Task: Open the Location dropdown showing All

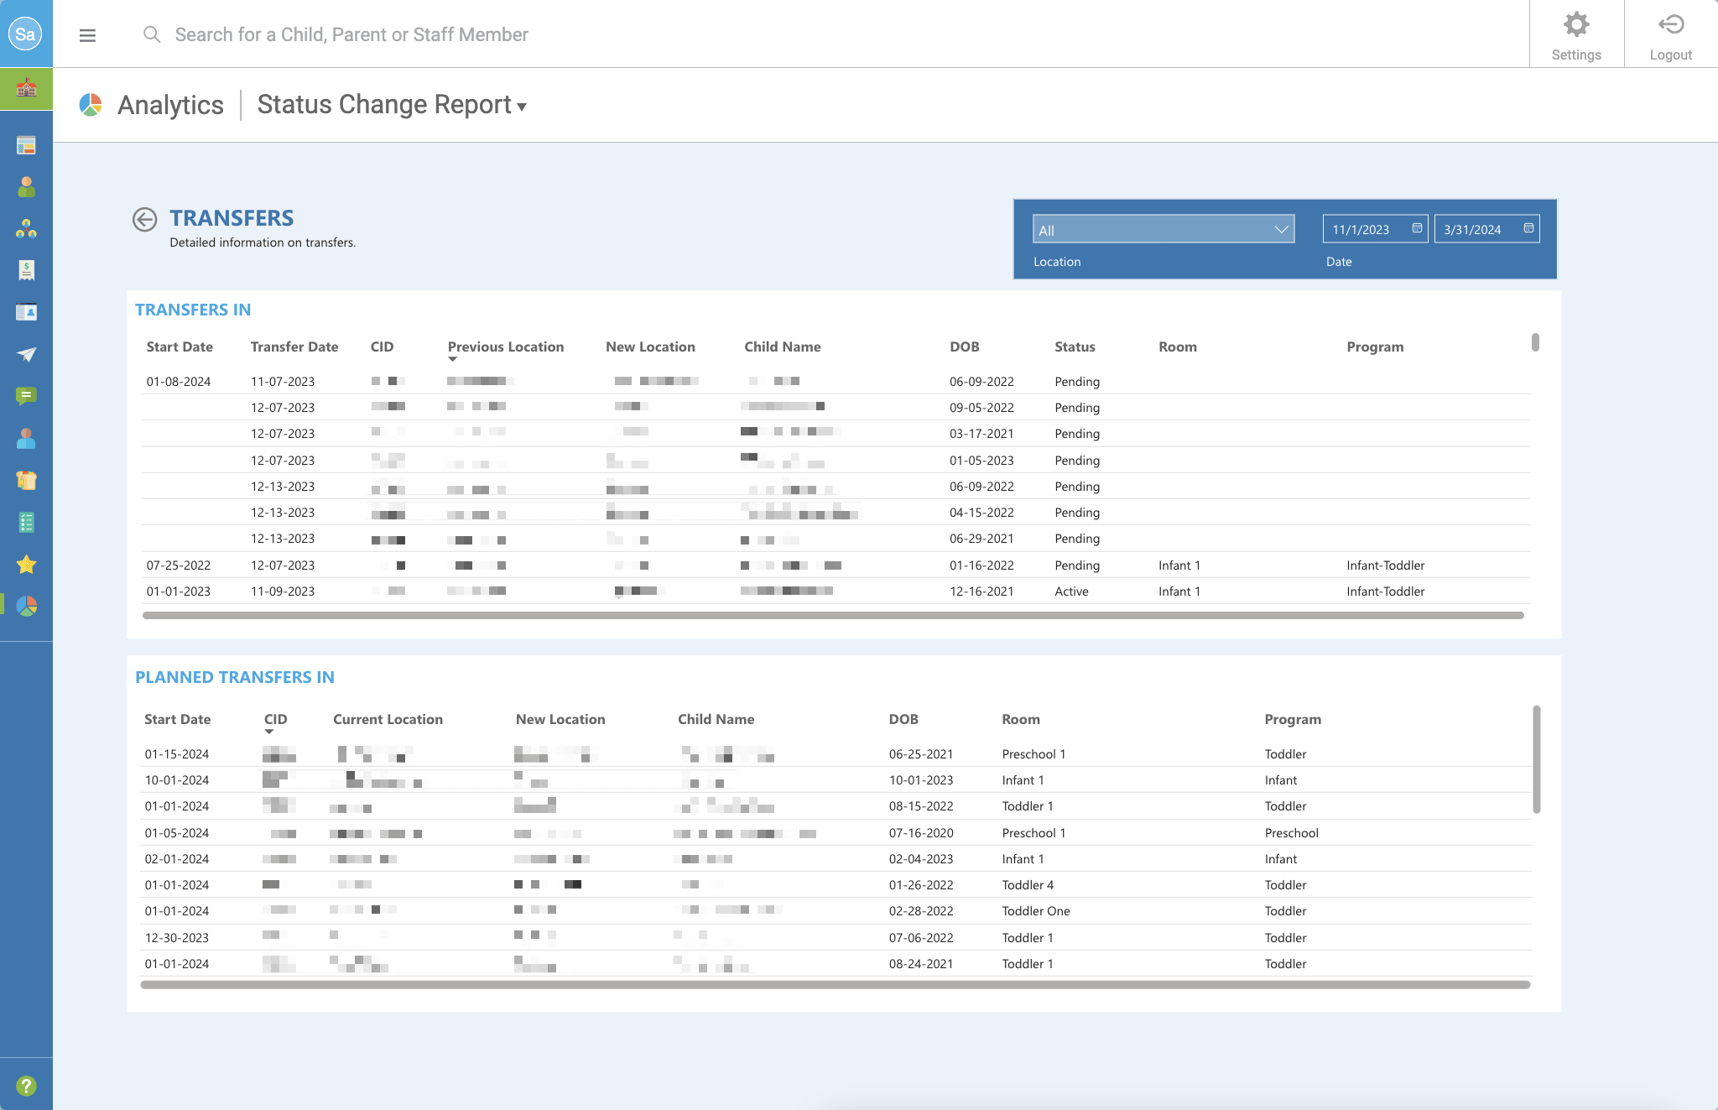Action: (x=1162, y=228)
